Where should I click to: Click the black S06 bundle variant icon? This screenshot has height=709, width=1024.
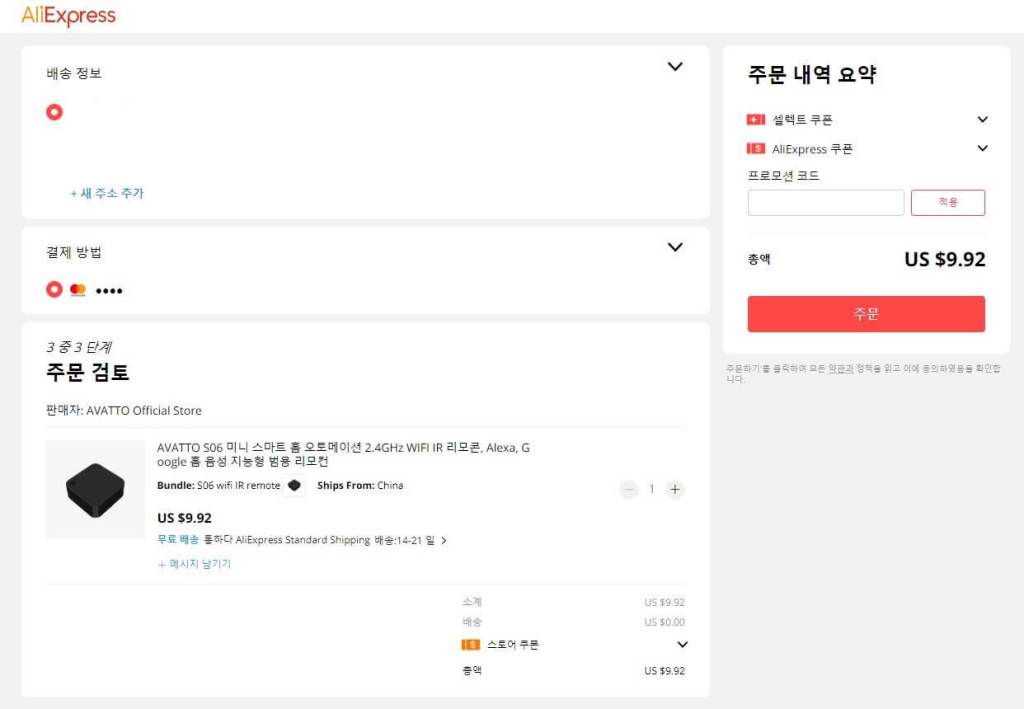(x=295, y=485)
